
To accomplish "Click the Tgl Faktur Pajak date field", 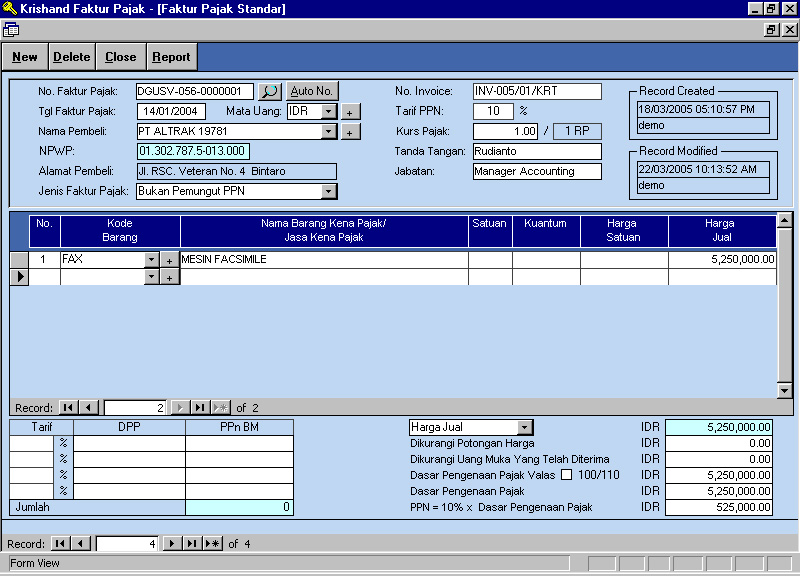I will tap(171, 111).
